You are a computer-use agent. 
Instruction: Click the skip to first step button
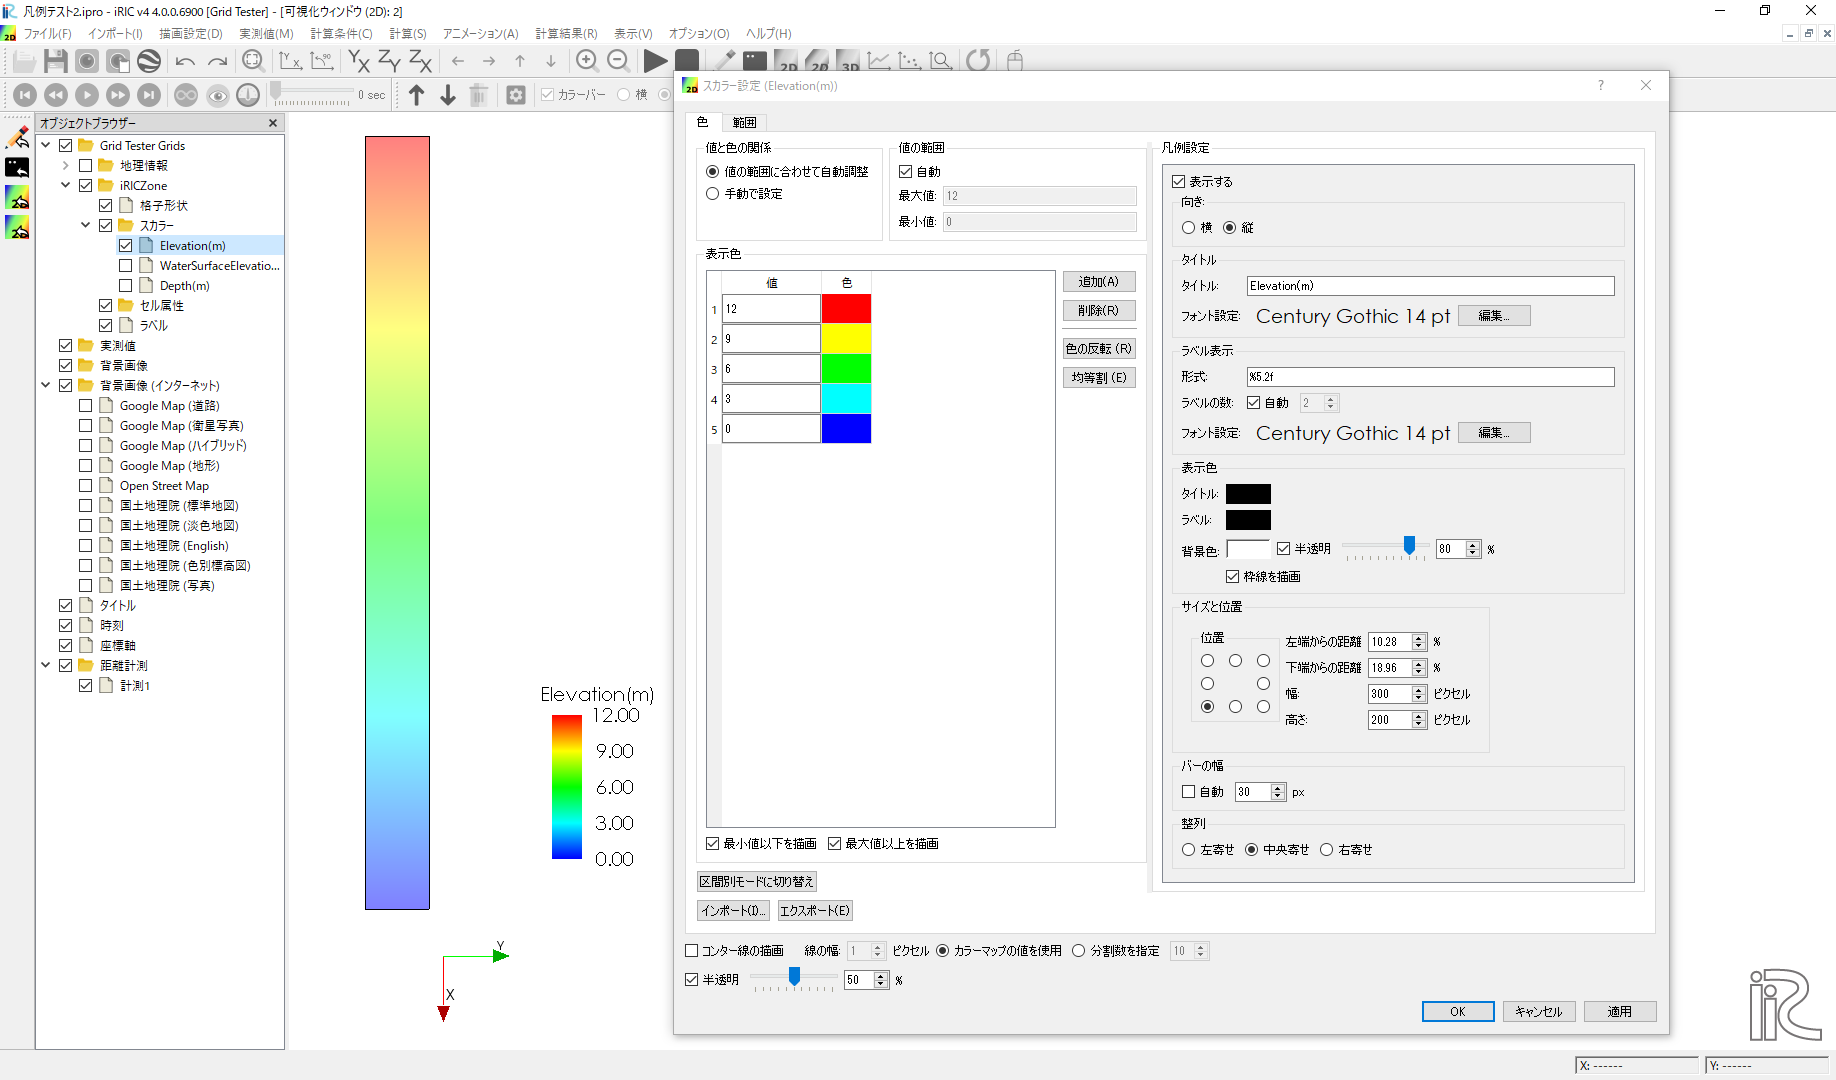pyautogui.click(x=25, y=95)
